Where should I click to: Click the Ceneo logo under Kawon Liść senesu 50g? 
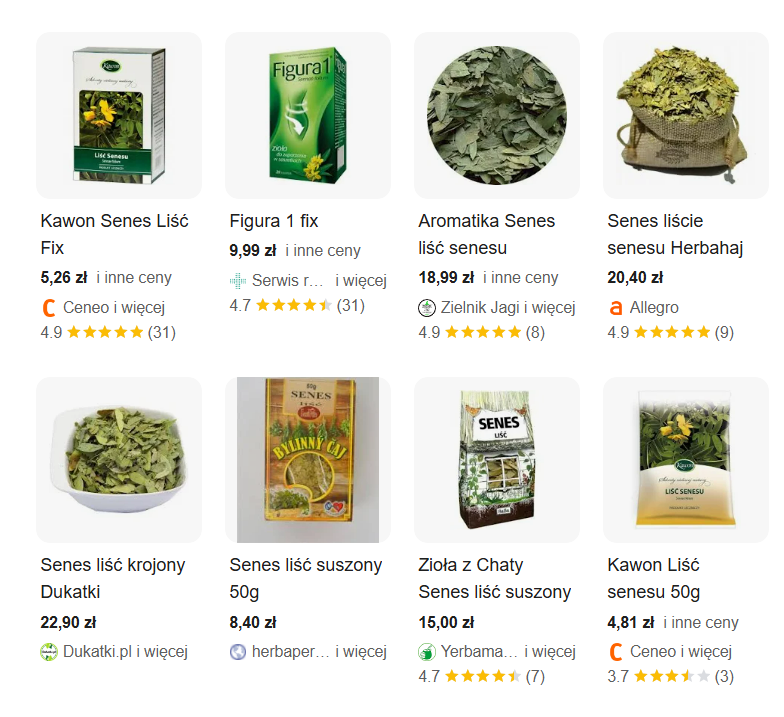tap(616, 652)
